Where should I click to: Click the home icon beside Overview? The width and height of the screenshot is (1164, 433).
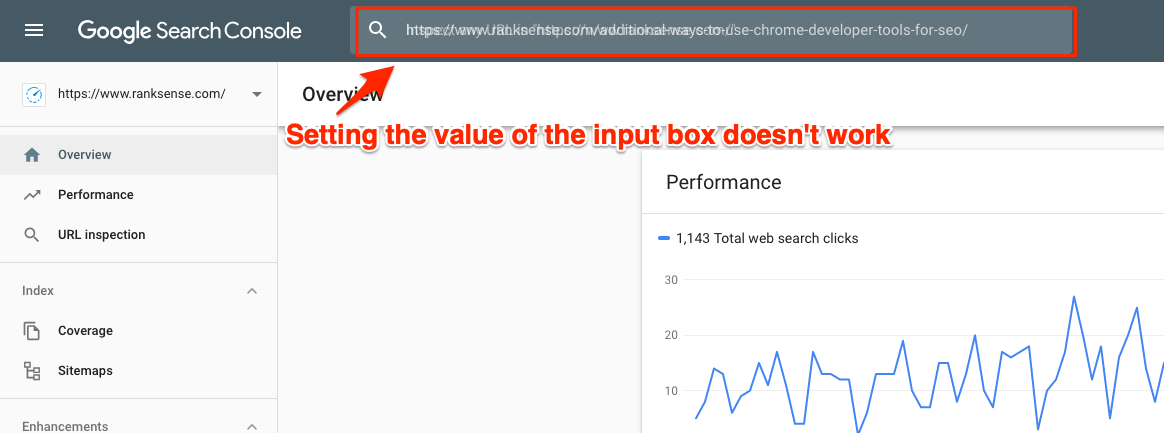point(32,155)
